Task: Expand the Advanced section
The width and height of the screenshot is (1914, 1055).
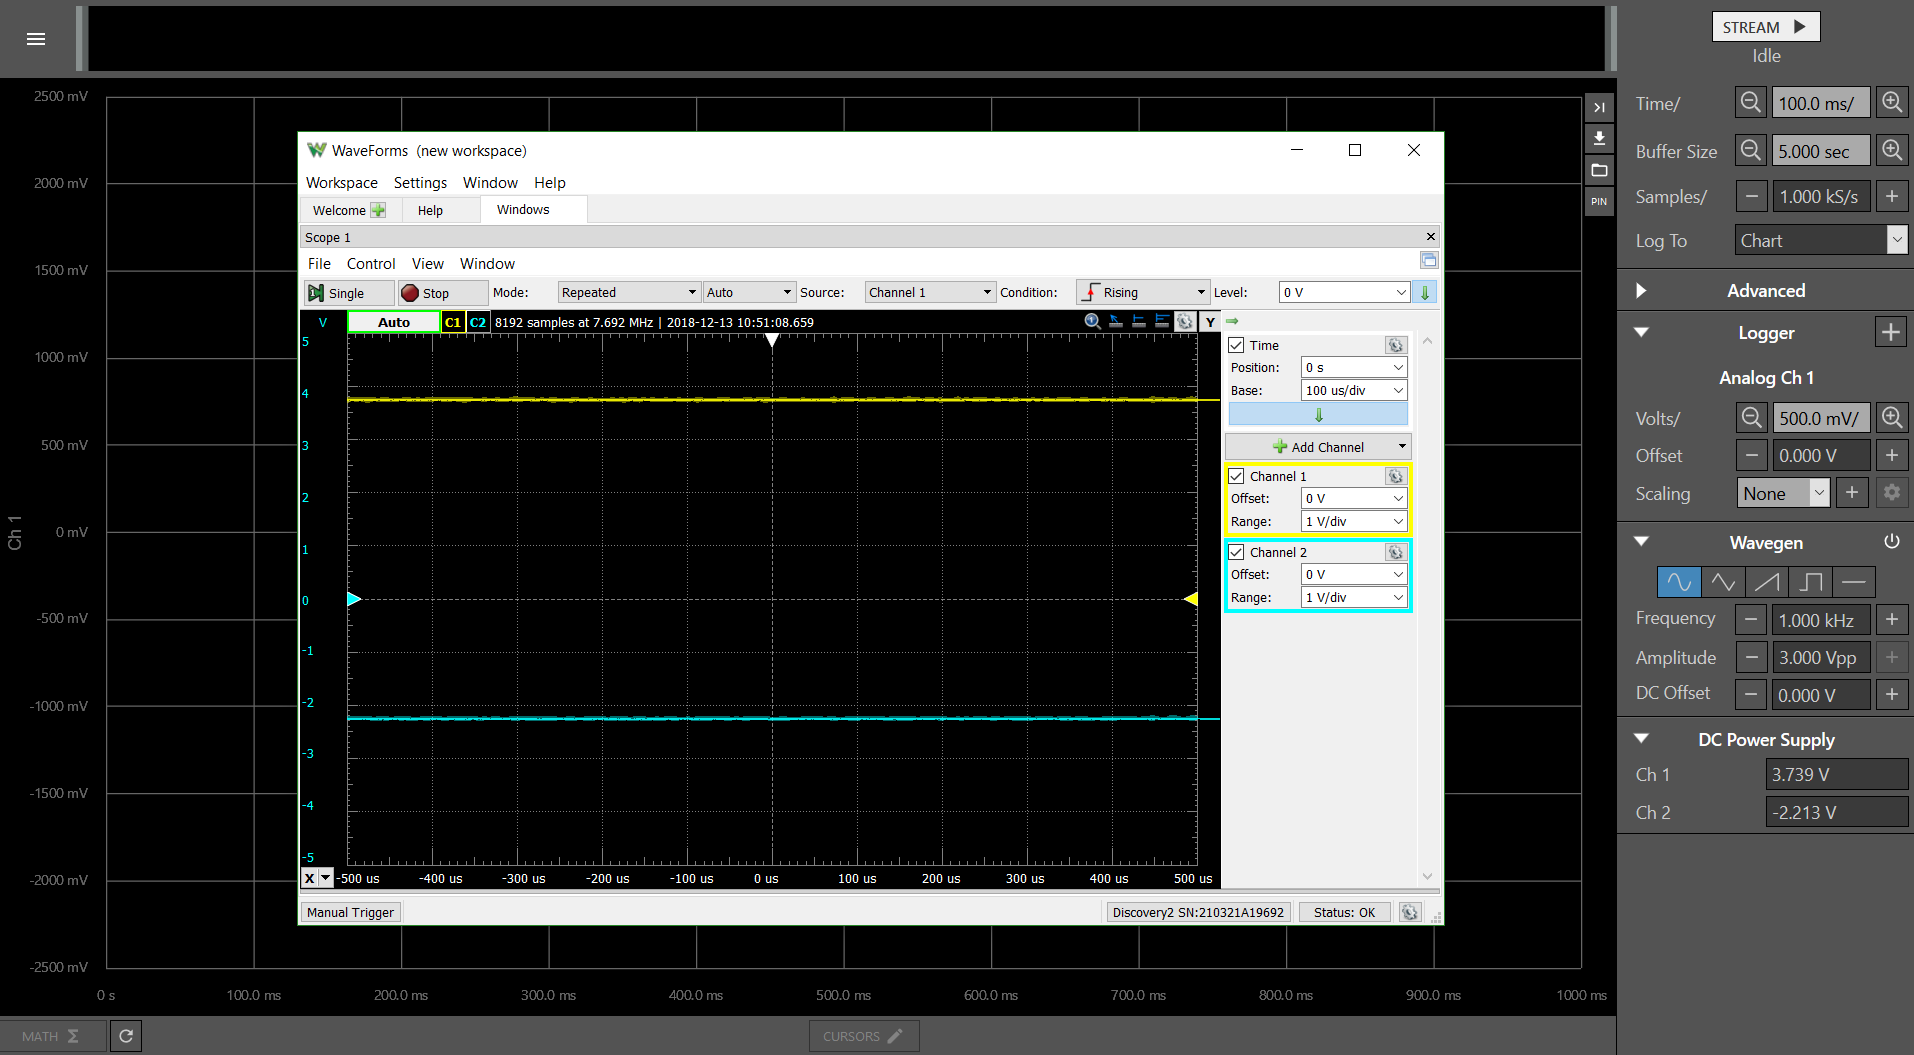Action: (x=1641, y=291)
